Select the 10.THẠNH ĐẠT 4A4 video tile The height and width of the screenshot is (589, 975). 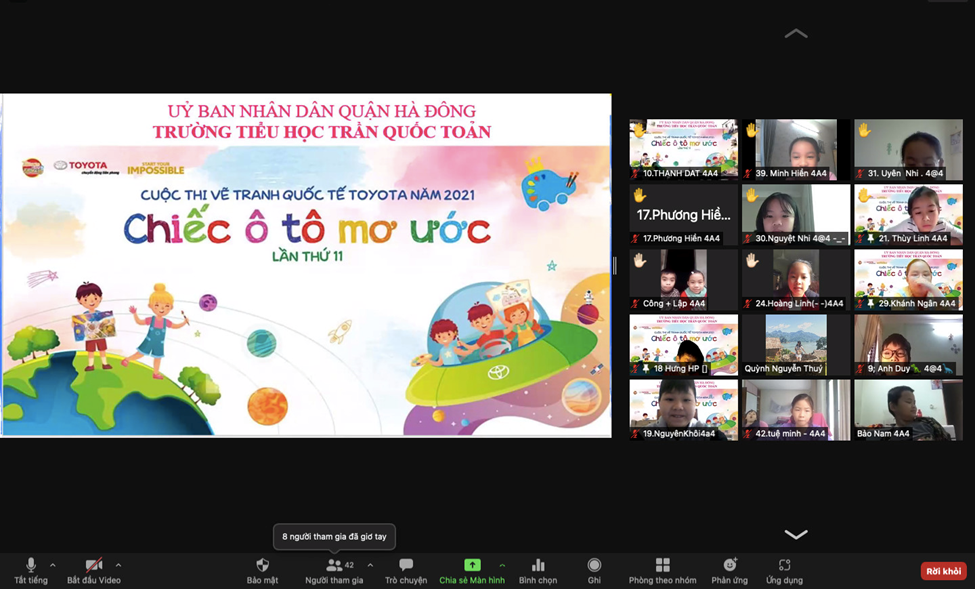pos(684,149)
